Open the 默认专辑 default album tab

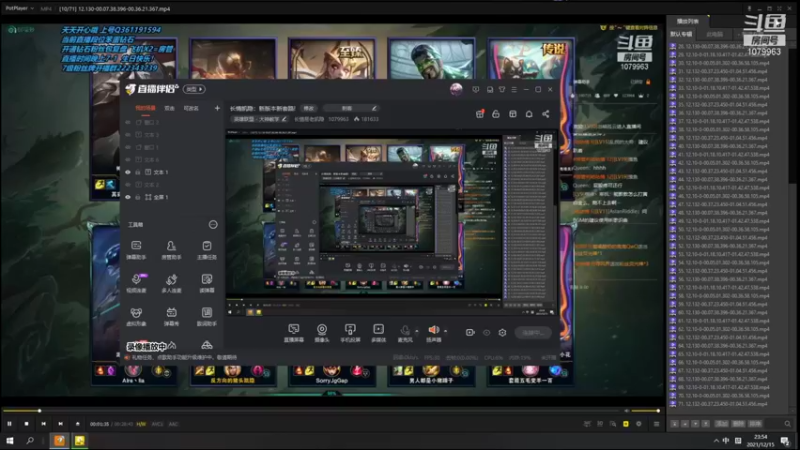click(x=681, y=34)
